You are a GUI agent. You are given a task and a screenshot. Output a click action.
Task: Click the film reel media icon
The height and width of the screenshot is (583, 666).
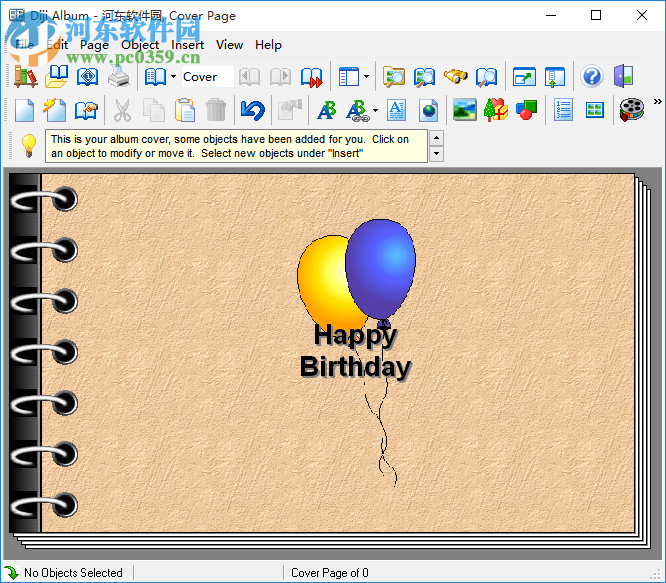coord(631,110)
